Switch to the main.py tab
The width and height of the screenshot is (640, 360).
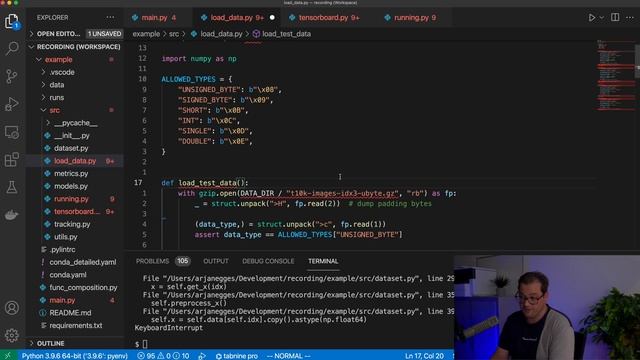154,18
